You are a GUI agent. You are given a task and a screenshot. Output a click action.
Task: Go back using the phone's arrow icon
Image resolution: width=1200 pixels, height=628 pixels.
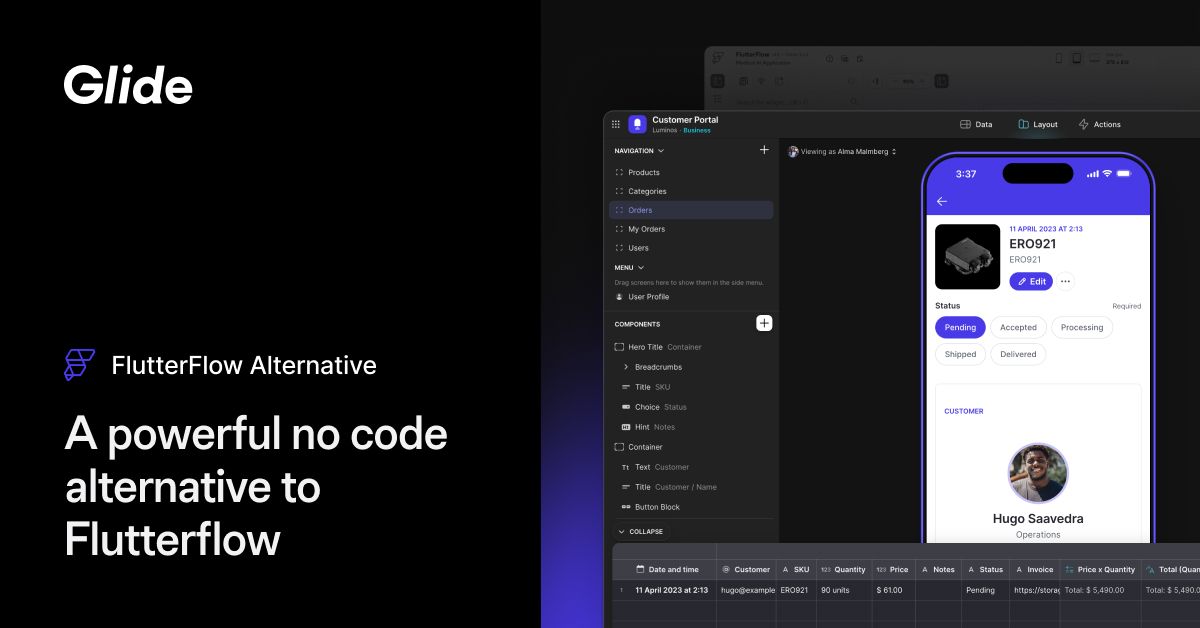click(941, 201)
